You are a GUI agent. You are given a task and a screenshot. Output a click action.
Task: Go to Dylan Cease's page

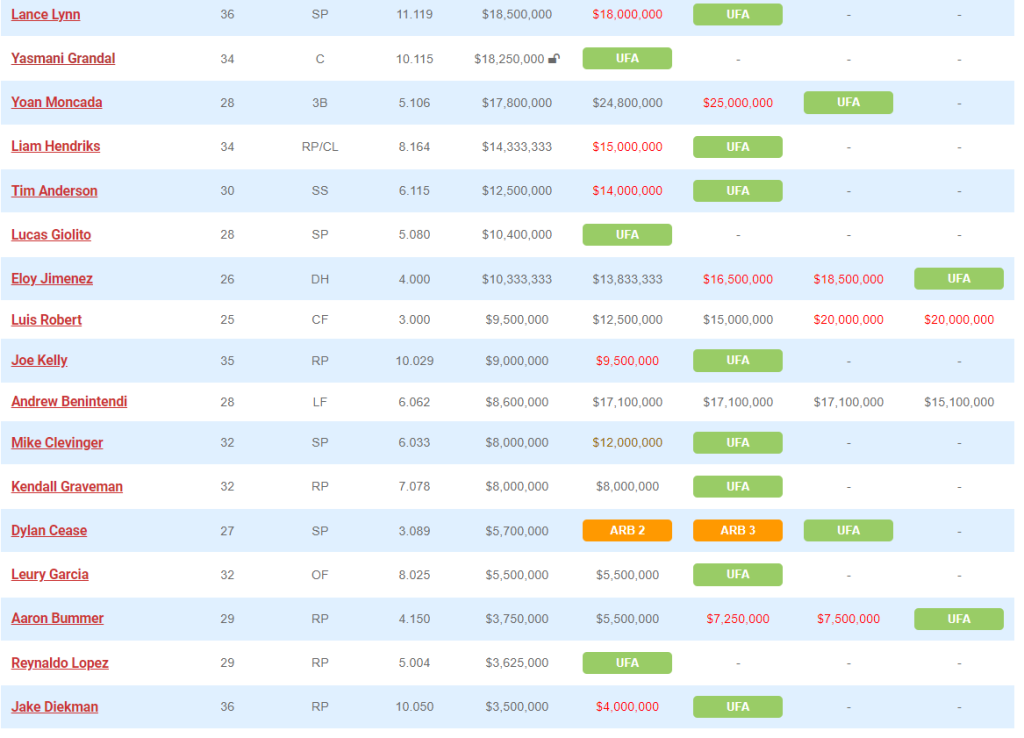(x=49, y=530)
